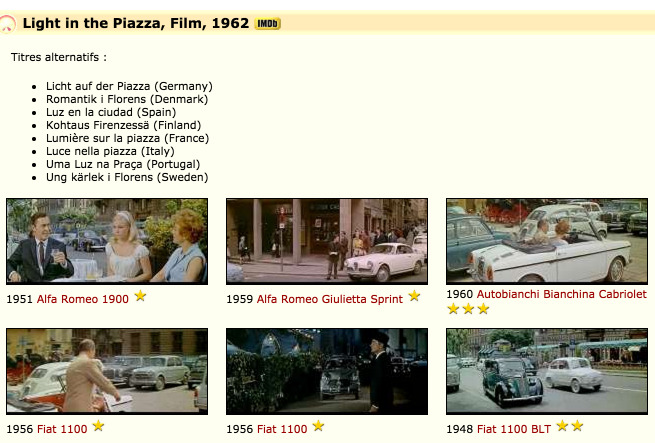Open the Fiat 1100 link under the night scene

click(x=282, y=429)
